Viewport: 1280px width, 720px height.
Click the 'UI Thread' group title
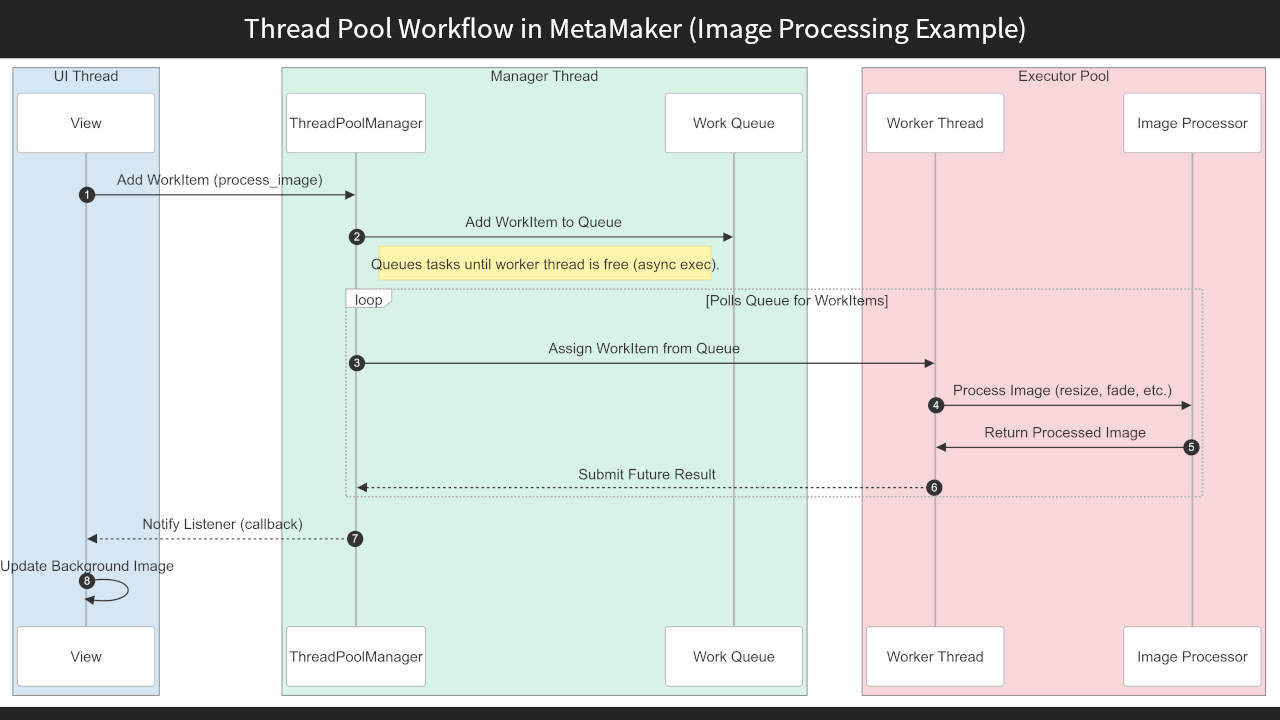coord(86,76)
